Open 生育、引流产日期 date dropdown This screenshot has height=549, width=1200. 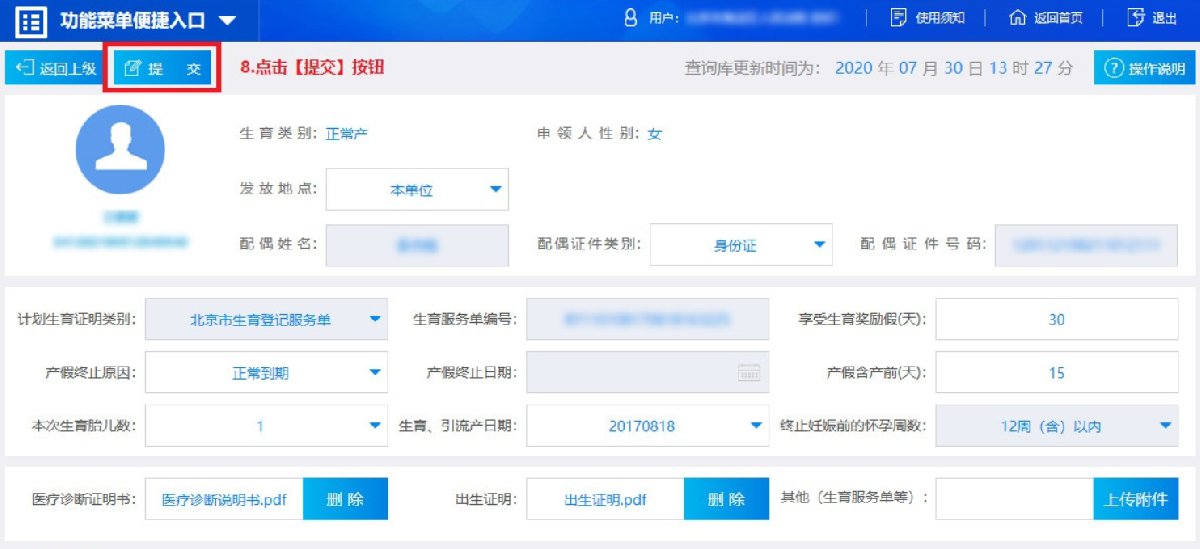click(x=648, y=426)
